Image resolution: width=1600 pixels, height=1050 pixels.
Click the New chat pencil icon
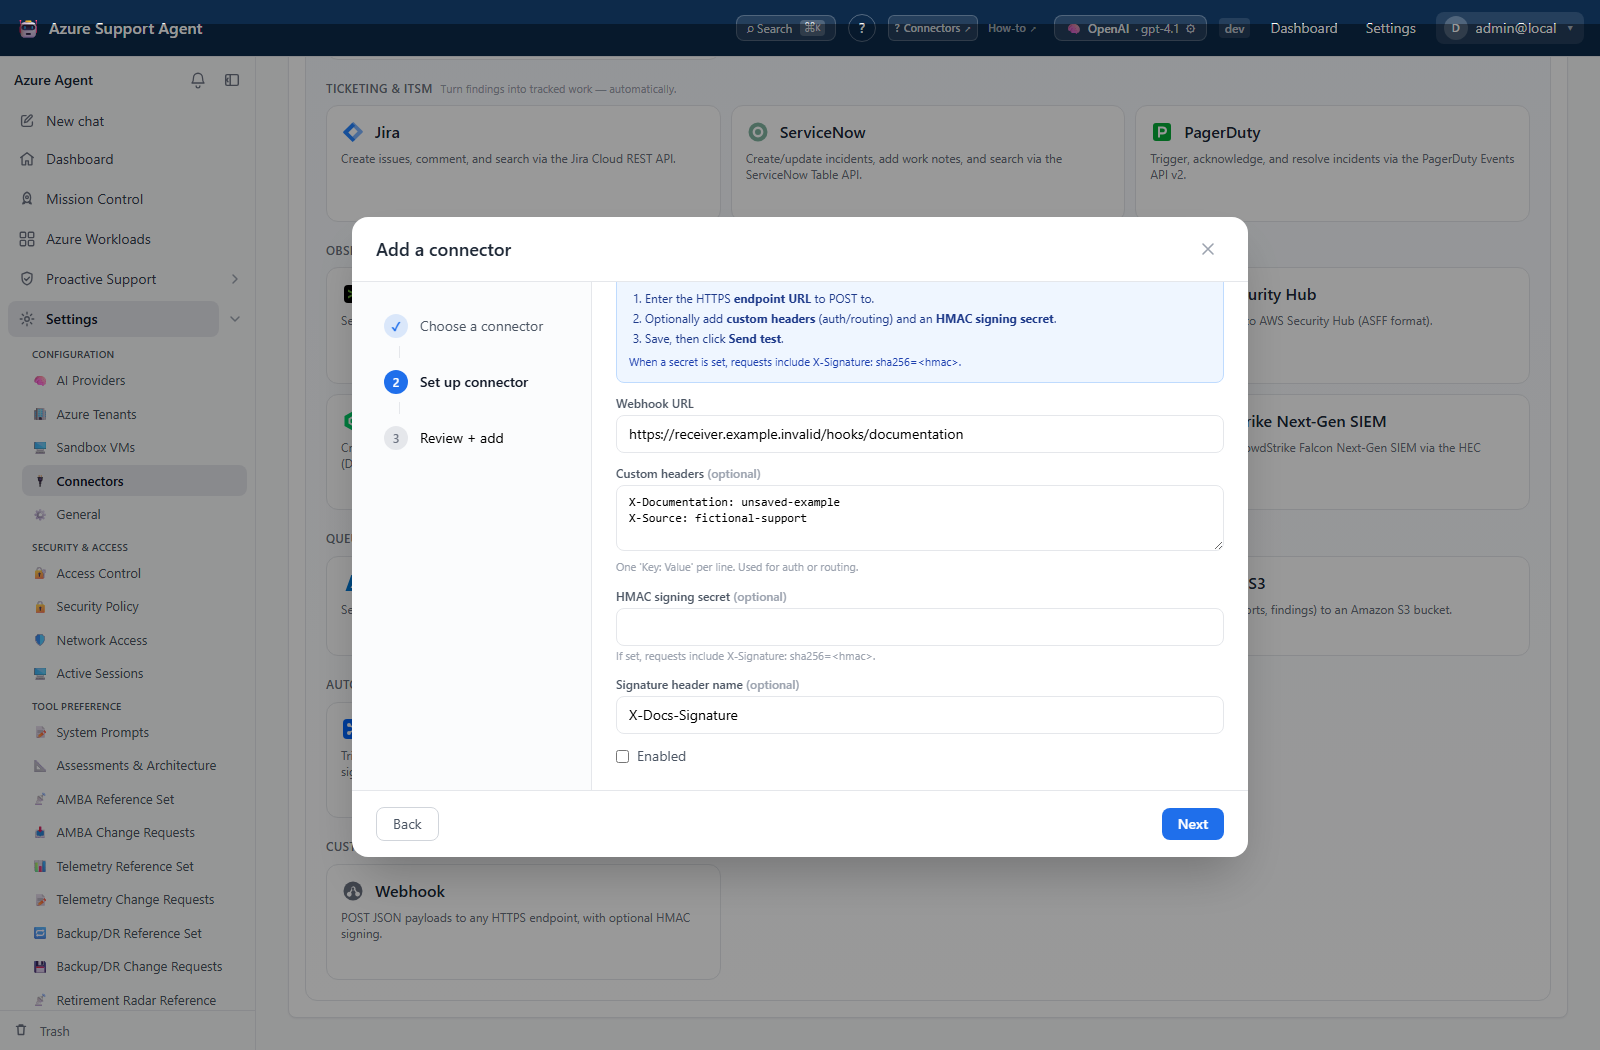click(27, 121)
